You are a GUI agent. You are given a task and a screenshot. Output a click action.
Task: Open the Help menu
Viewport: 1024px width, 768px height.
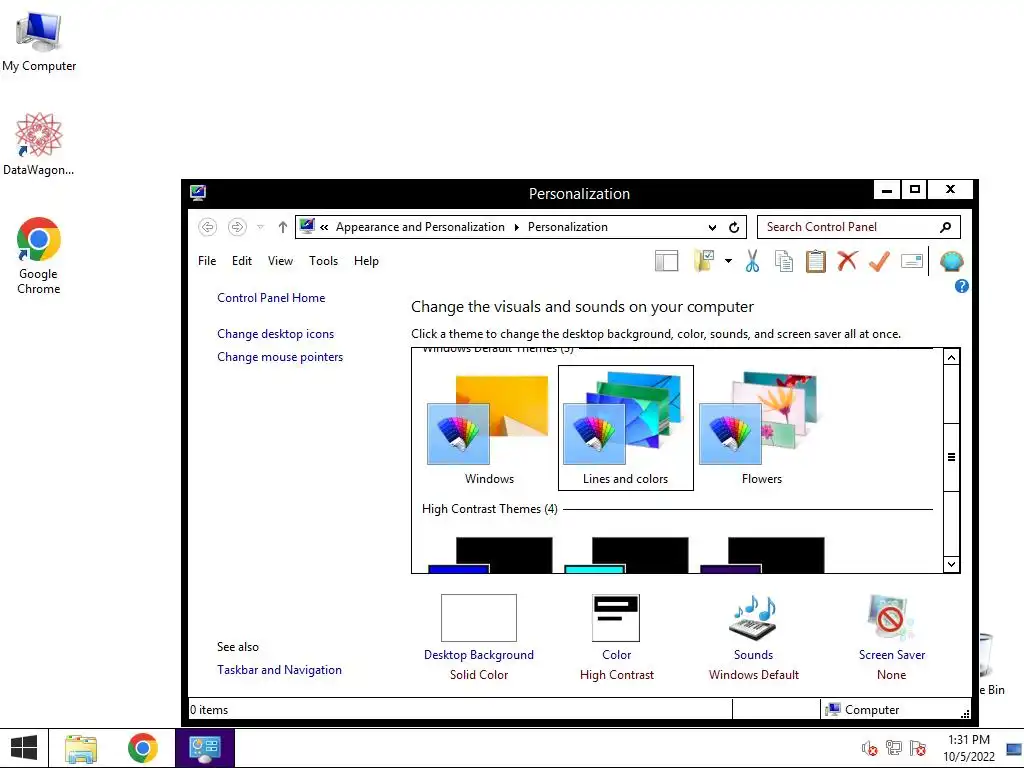click(366, 261)
